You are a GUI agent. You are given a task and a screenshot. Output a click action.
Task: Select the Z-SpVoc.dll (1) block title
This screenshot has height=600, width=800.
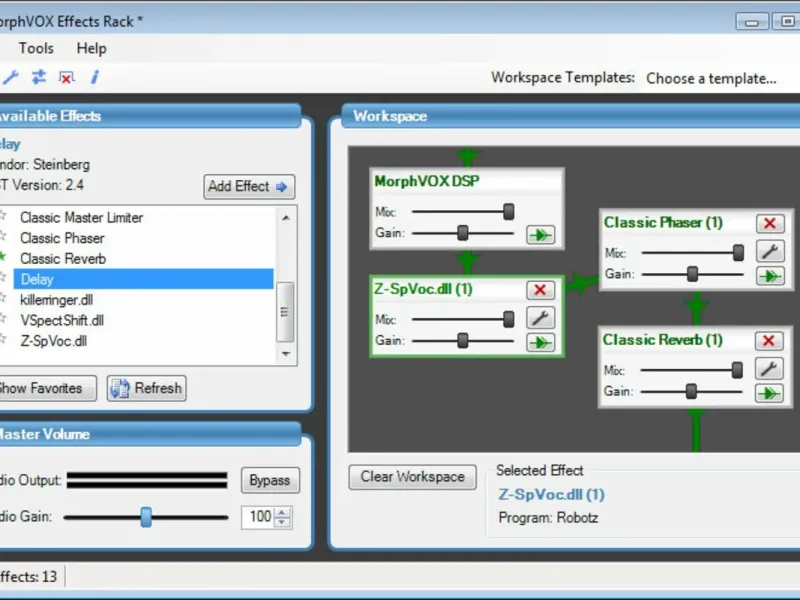(423, 289)
